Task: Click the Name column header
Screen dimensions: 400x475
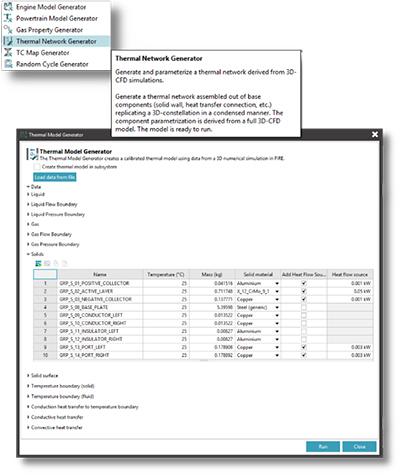Action: [x=100, y=274]
